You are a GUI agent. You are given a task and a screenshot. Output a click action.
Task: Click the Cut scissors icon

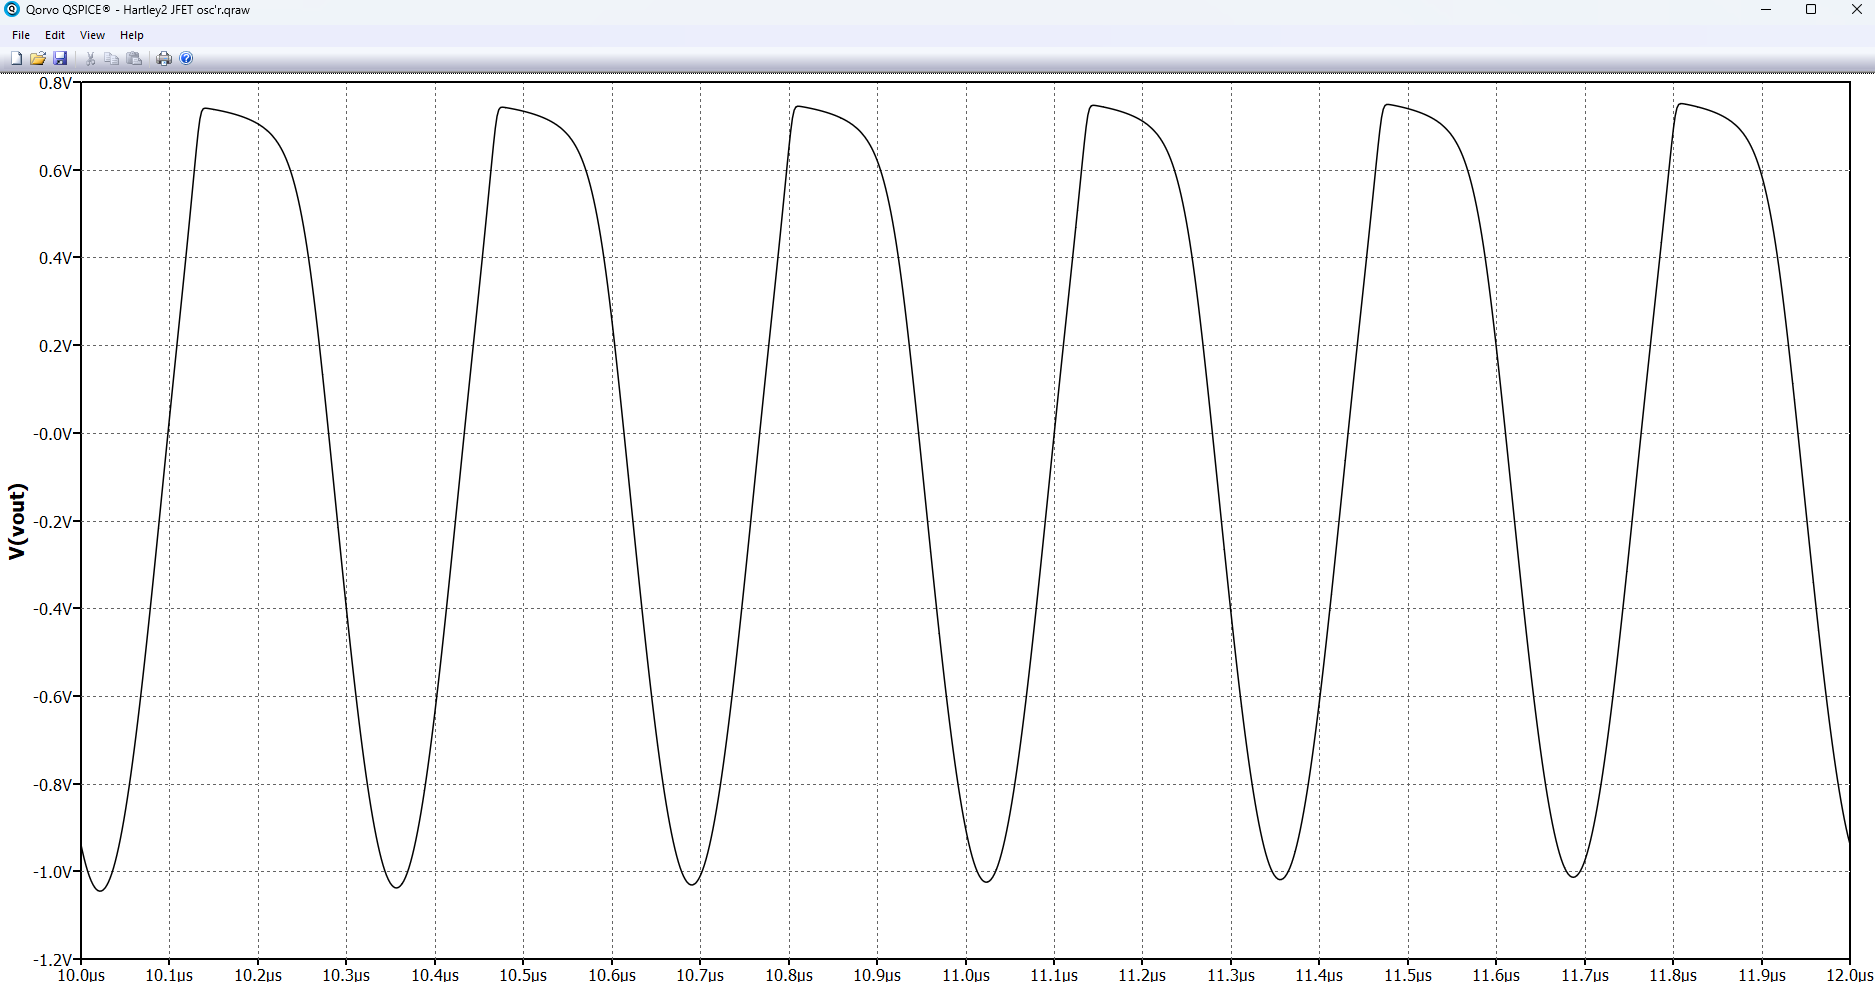coord(90,59)
